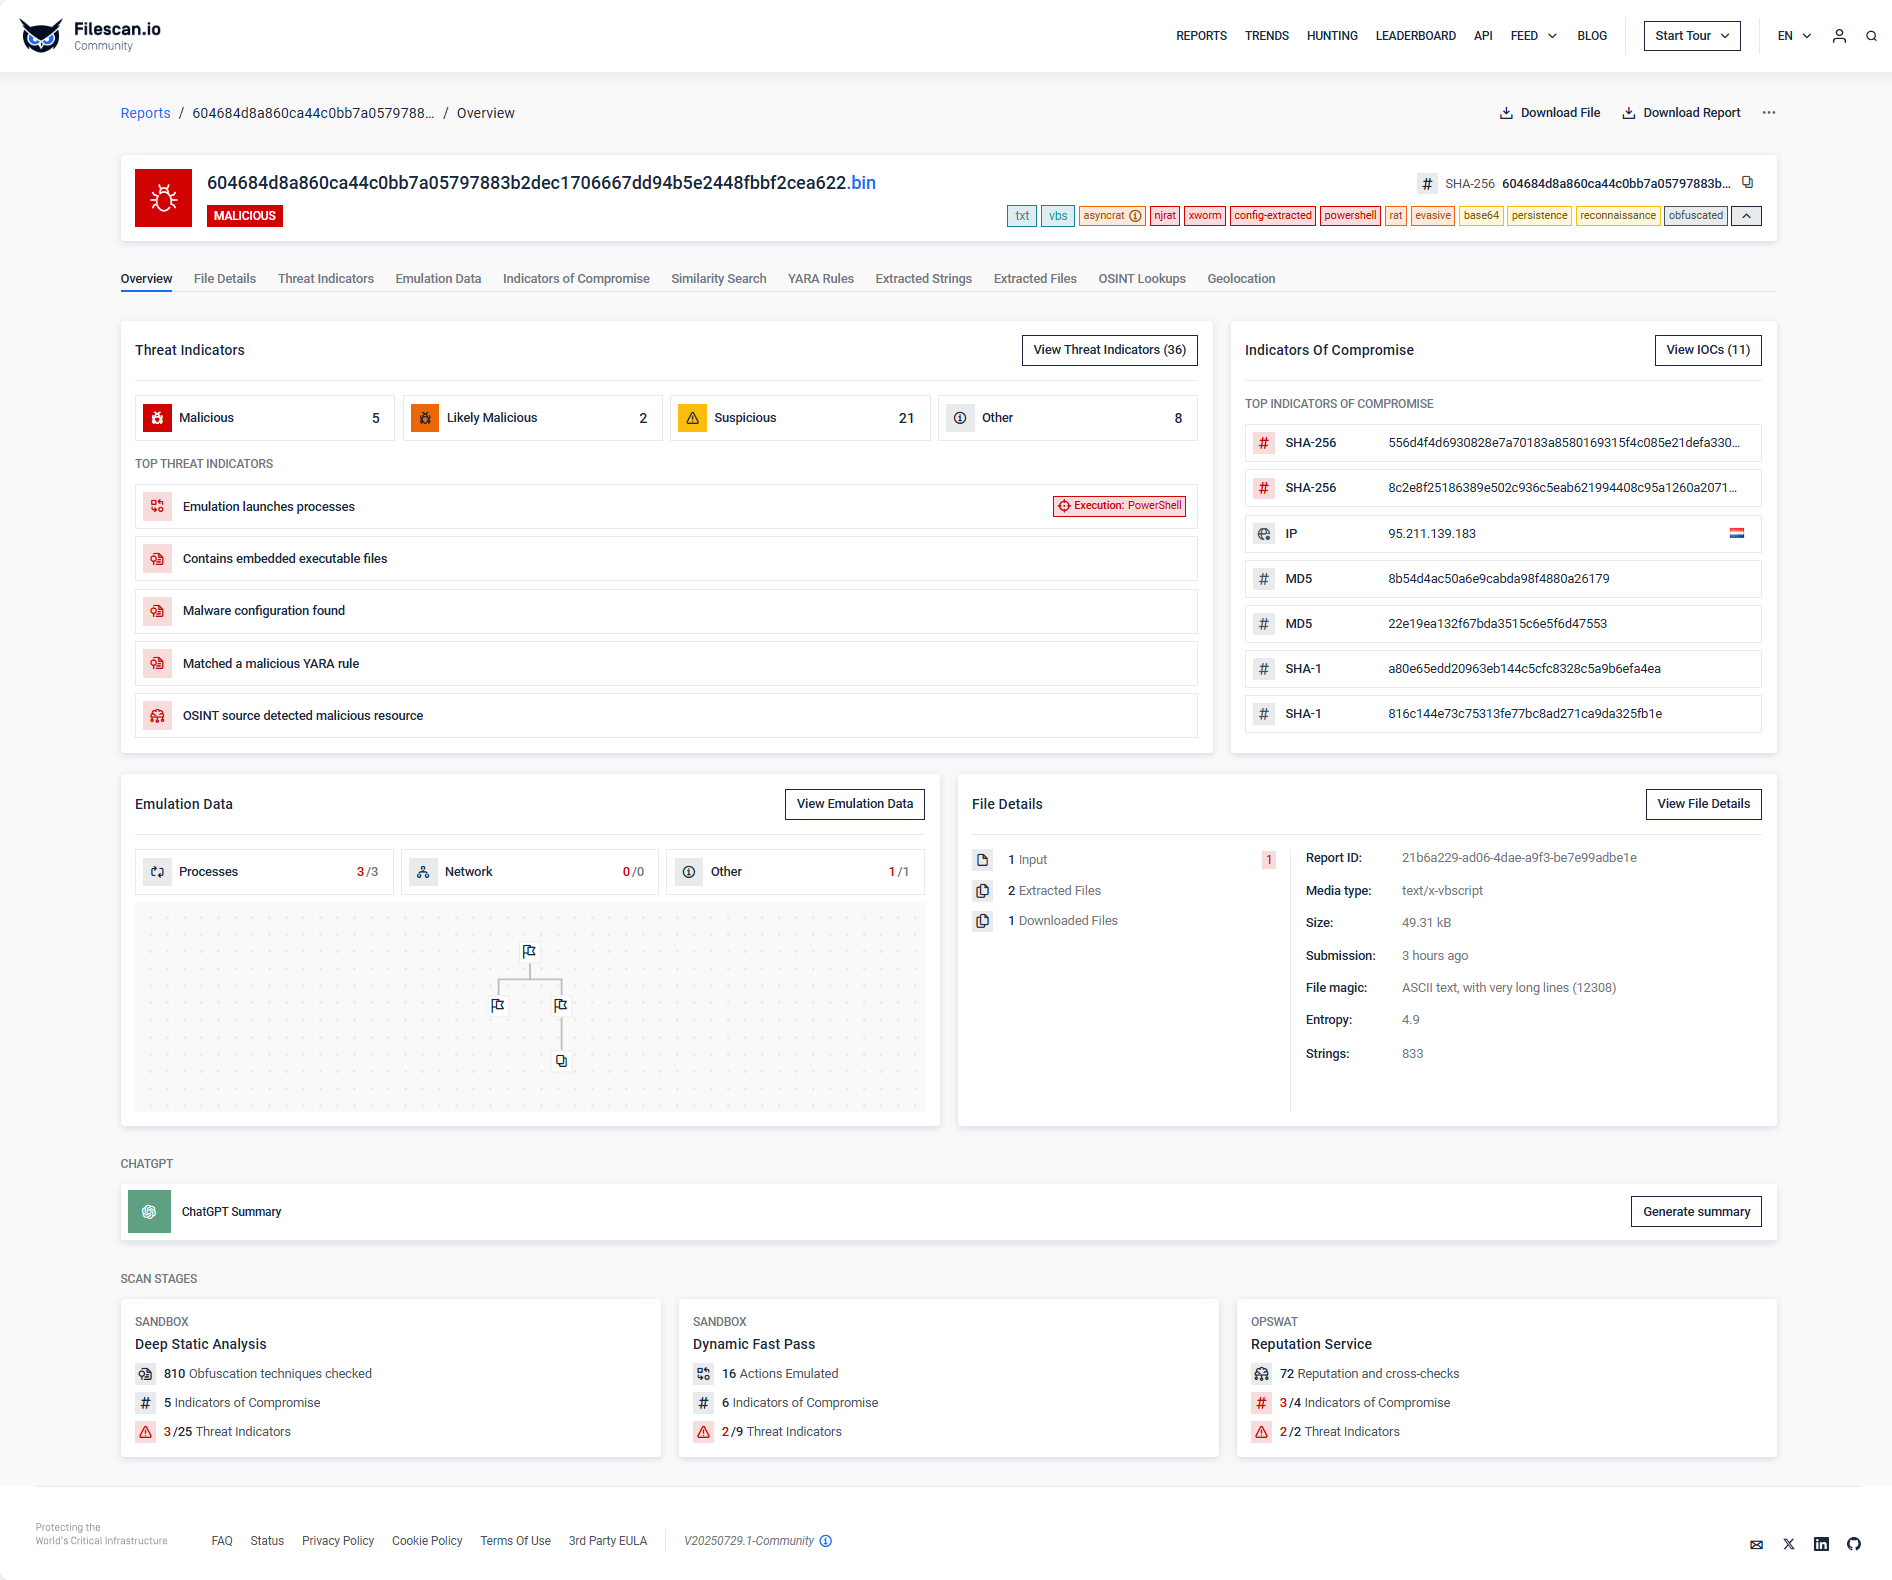Image resolution: width=1892 pixels, height=1580 pixels.
Task: Expand Emulation launches processes row
Action: pyautogui.click(x=666, y=507)
